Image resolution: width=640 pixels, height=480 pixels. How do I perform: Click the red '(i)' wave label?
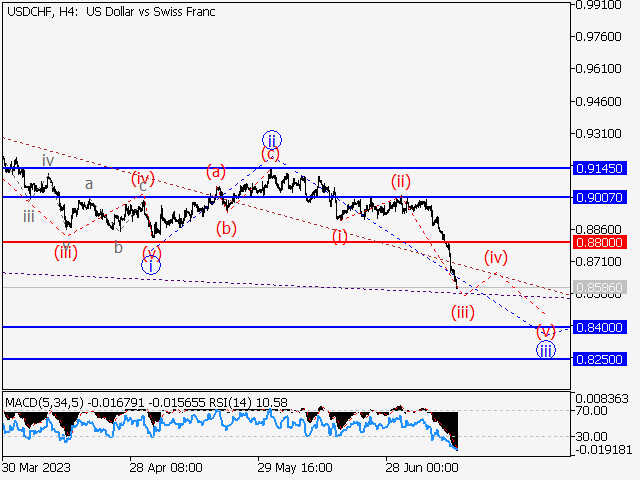(340, 236)
